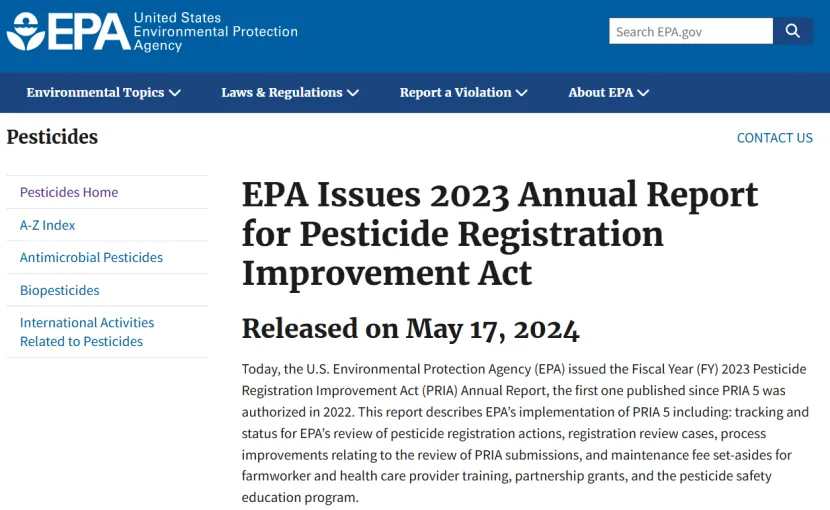Focus the Search EPA.gov field
This screenshot has width=830, height=510.
pyautogui.click(x=690, y=31)
